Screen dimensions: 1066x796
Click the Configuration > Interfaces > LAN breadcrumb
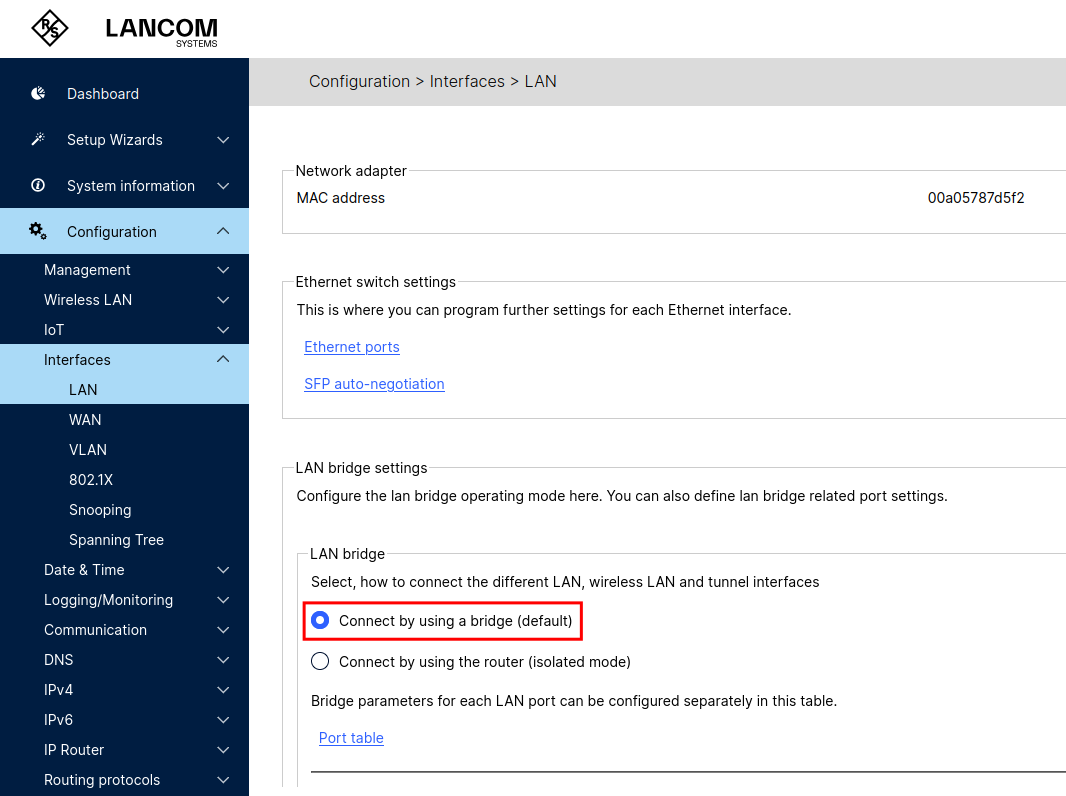pos(432,82)
